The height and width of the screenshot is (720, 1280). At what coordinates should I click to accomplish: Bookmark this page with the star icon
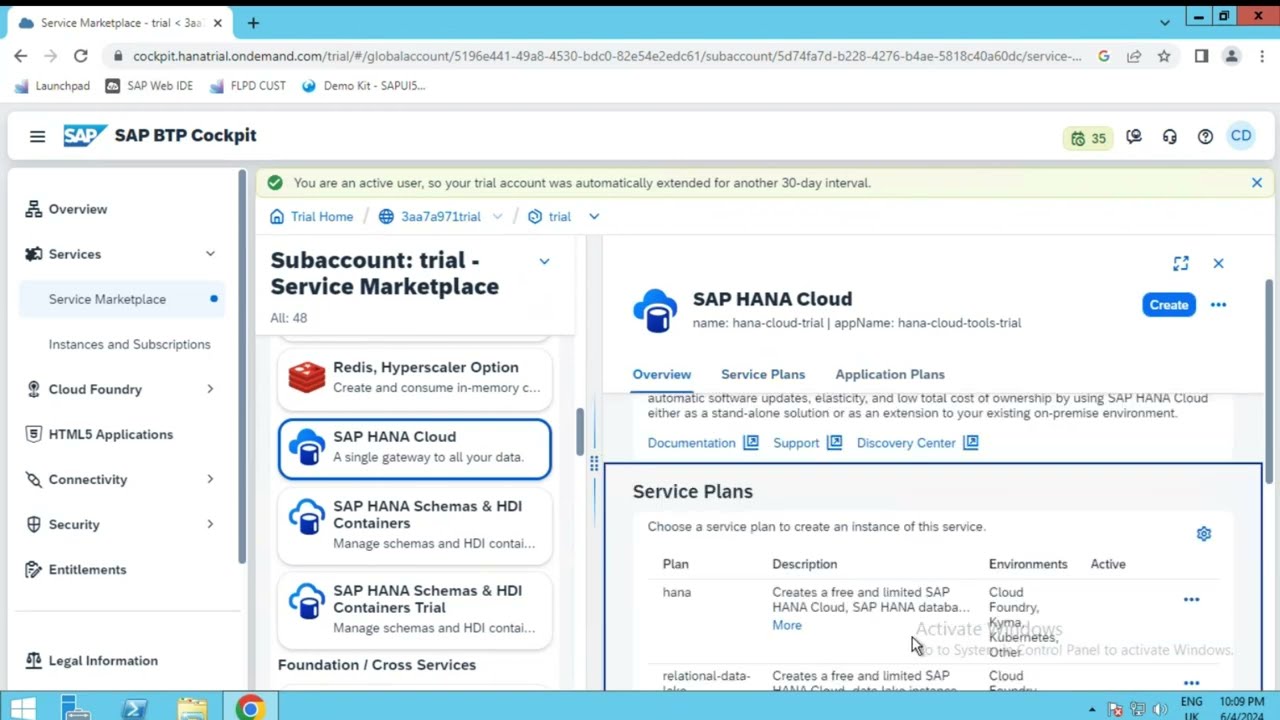[1164, 56]
